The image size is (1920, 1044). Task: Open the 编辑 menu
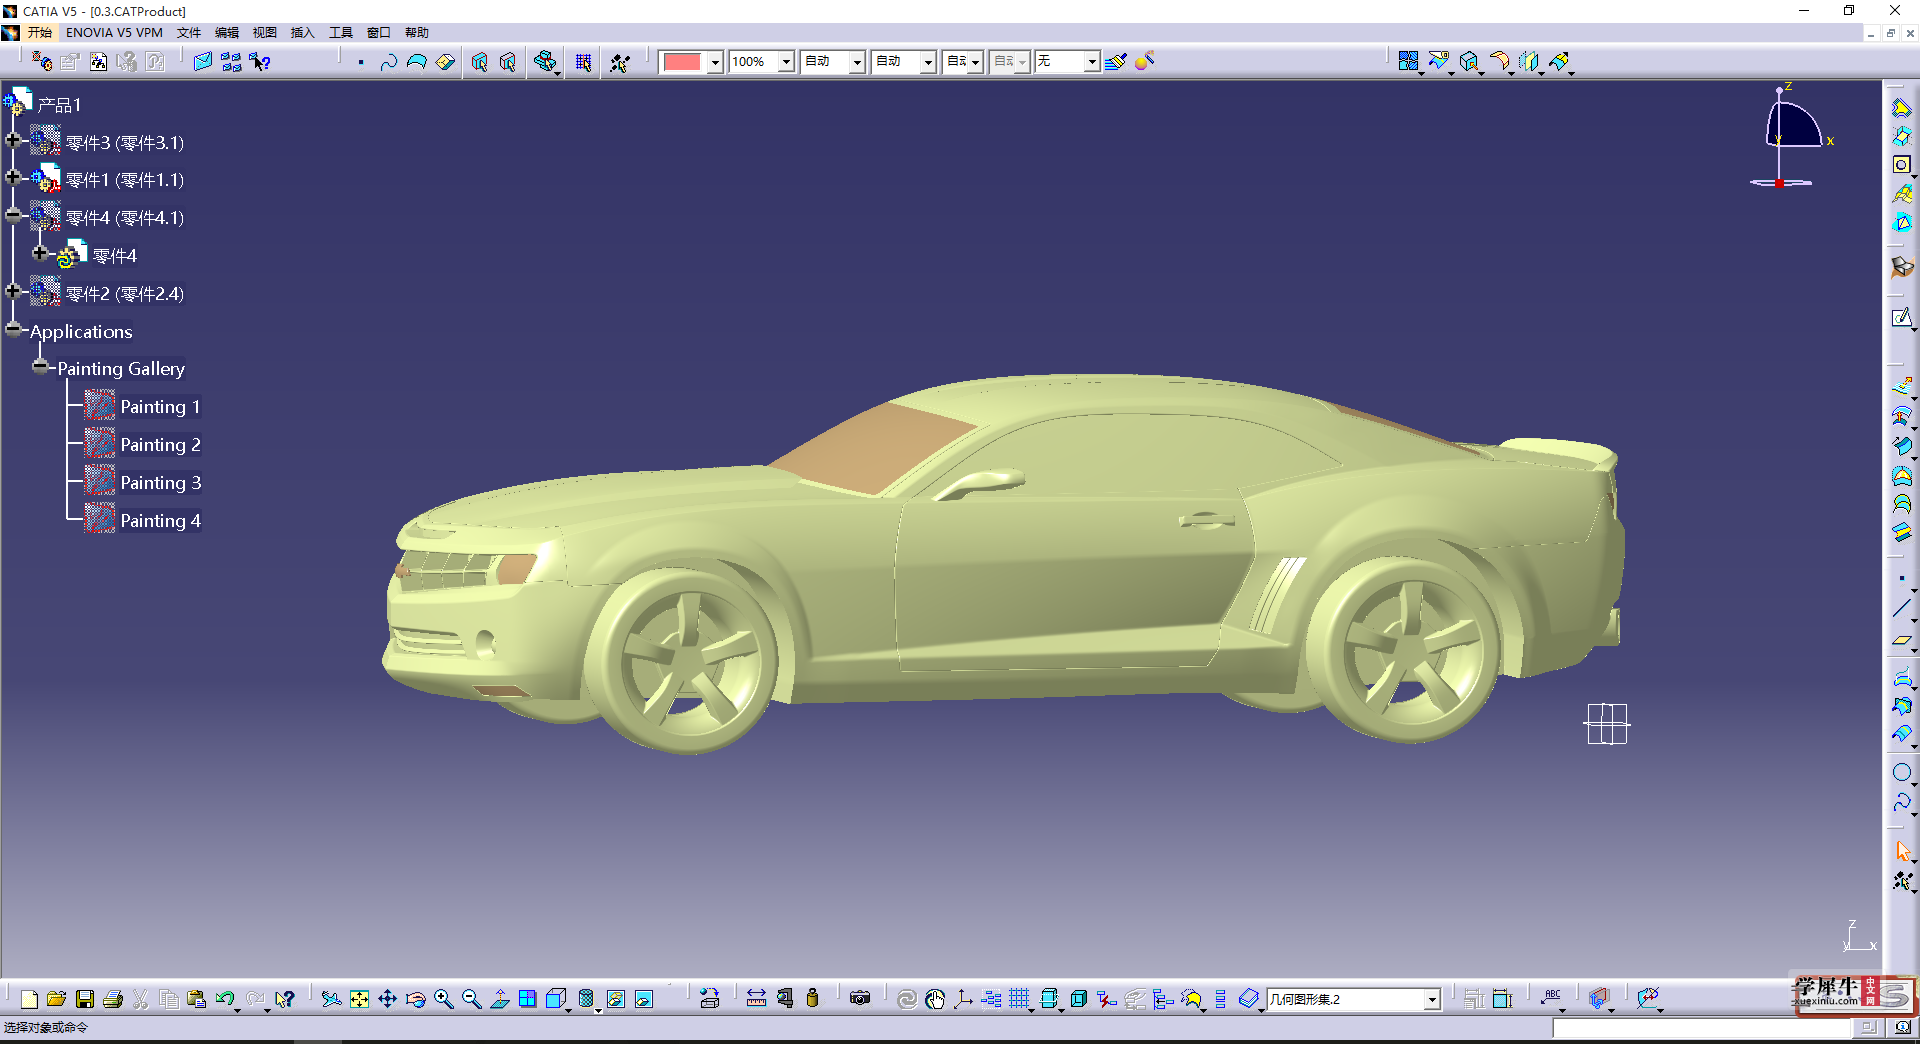[x=227, y=33]
